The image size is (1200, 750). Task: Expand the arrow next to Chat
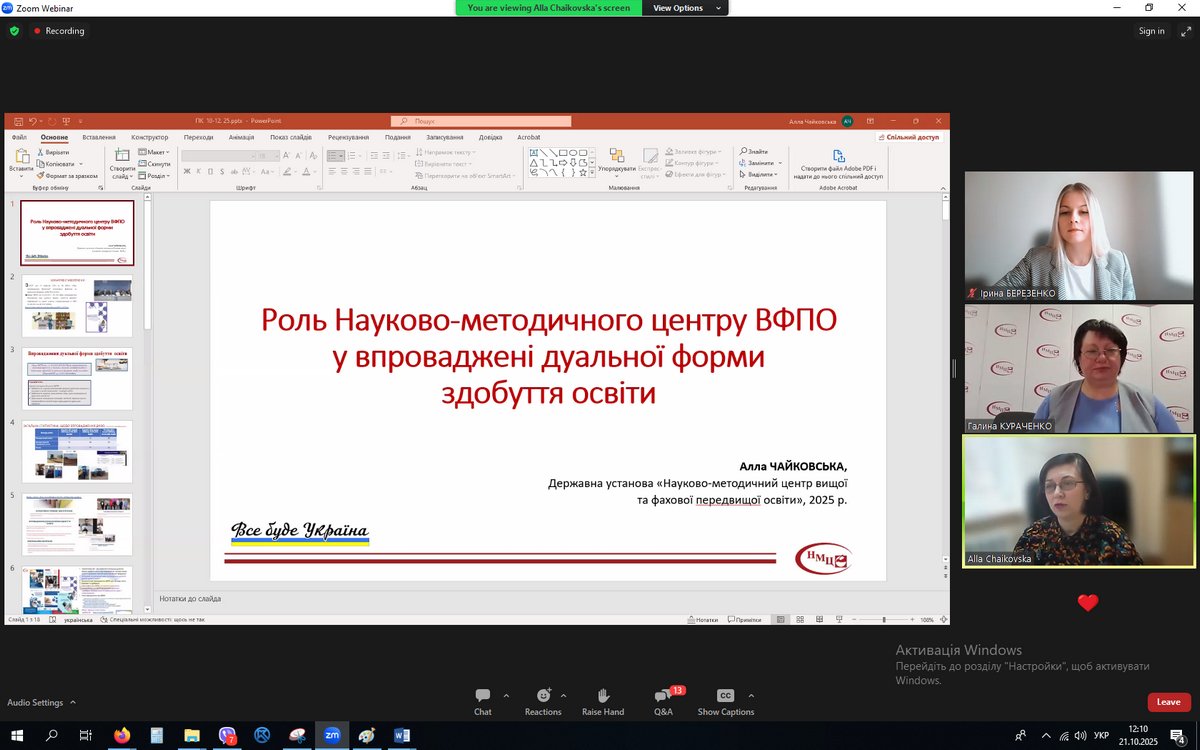tap(506, 696)
